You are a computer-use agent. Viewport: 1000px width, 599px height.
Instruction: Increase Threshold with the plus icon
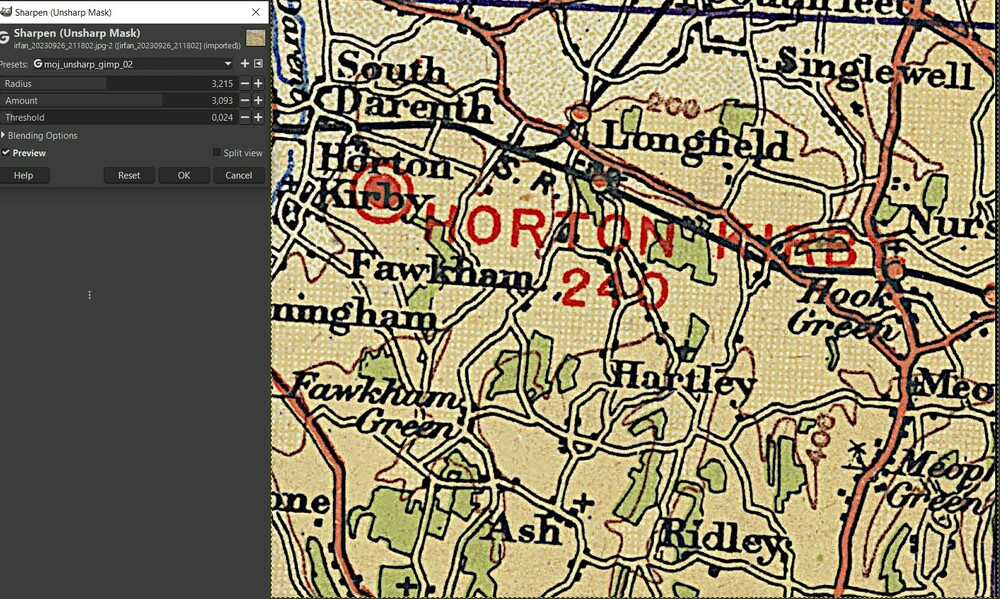click(x=258, y=117)
